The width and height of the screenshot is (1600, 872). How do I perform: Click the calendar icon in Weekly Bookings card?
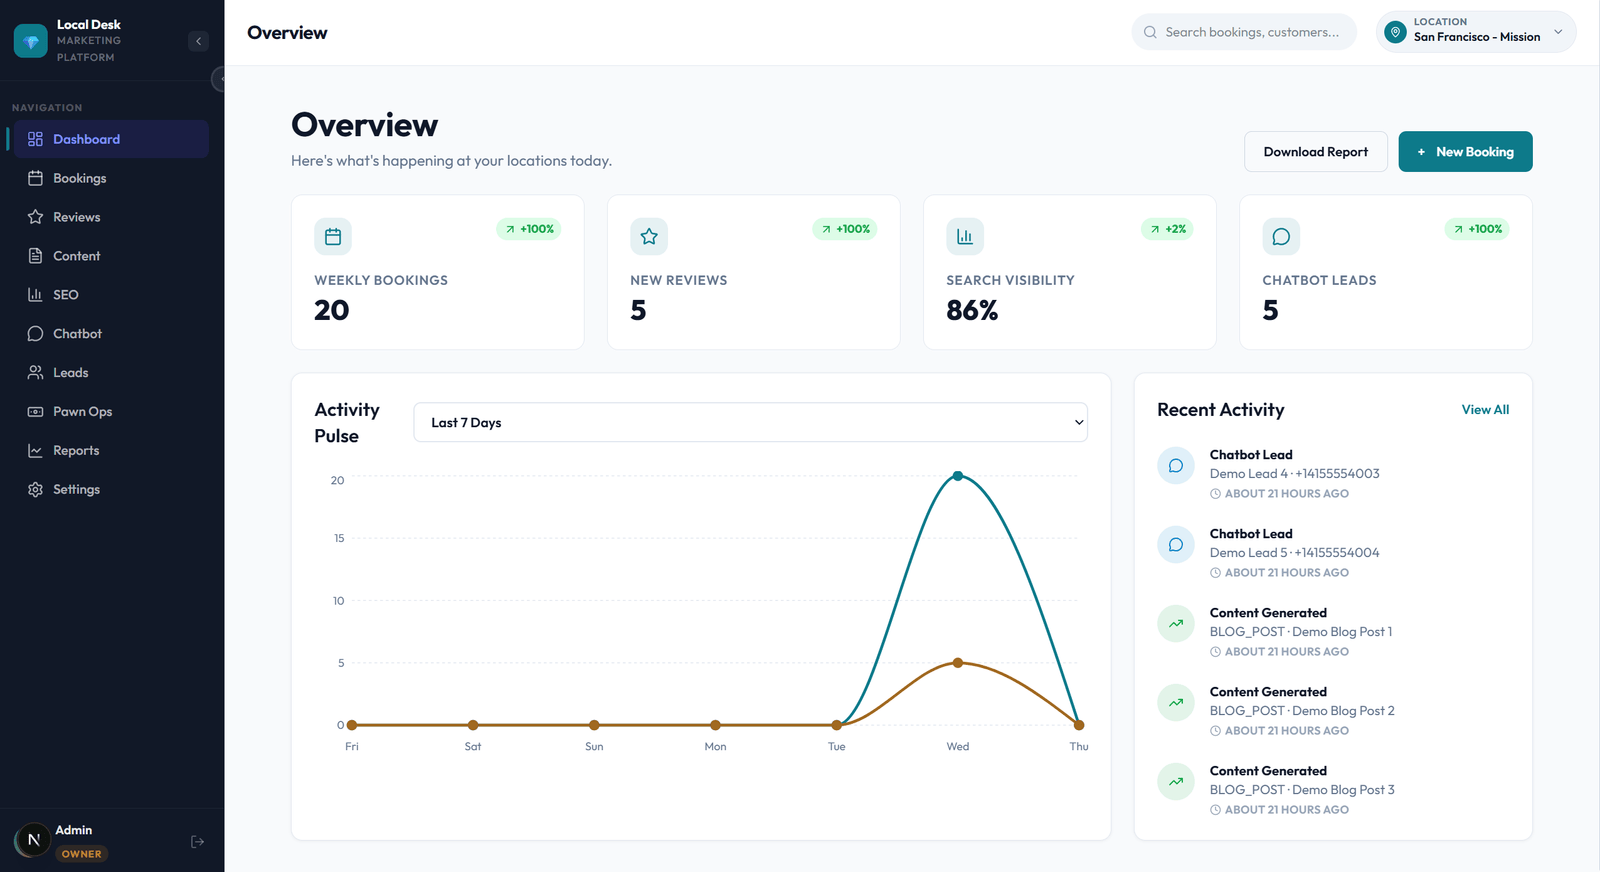coord(333,237)
